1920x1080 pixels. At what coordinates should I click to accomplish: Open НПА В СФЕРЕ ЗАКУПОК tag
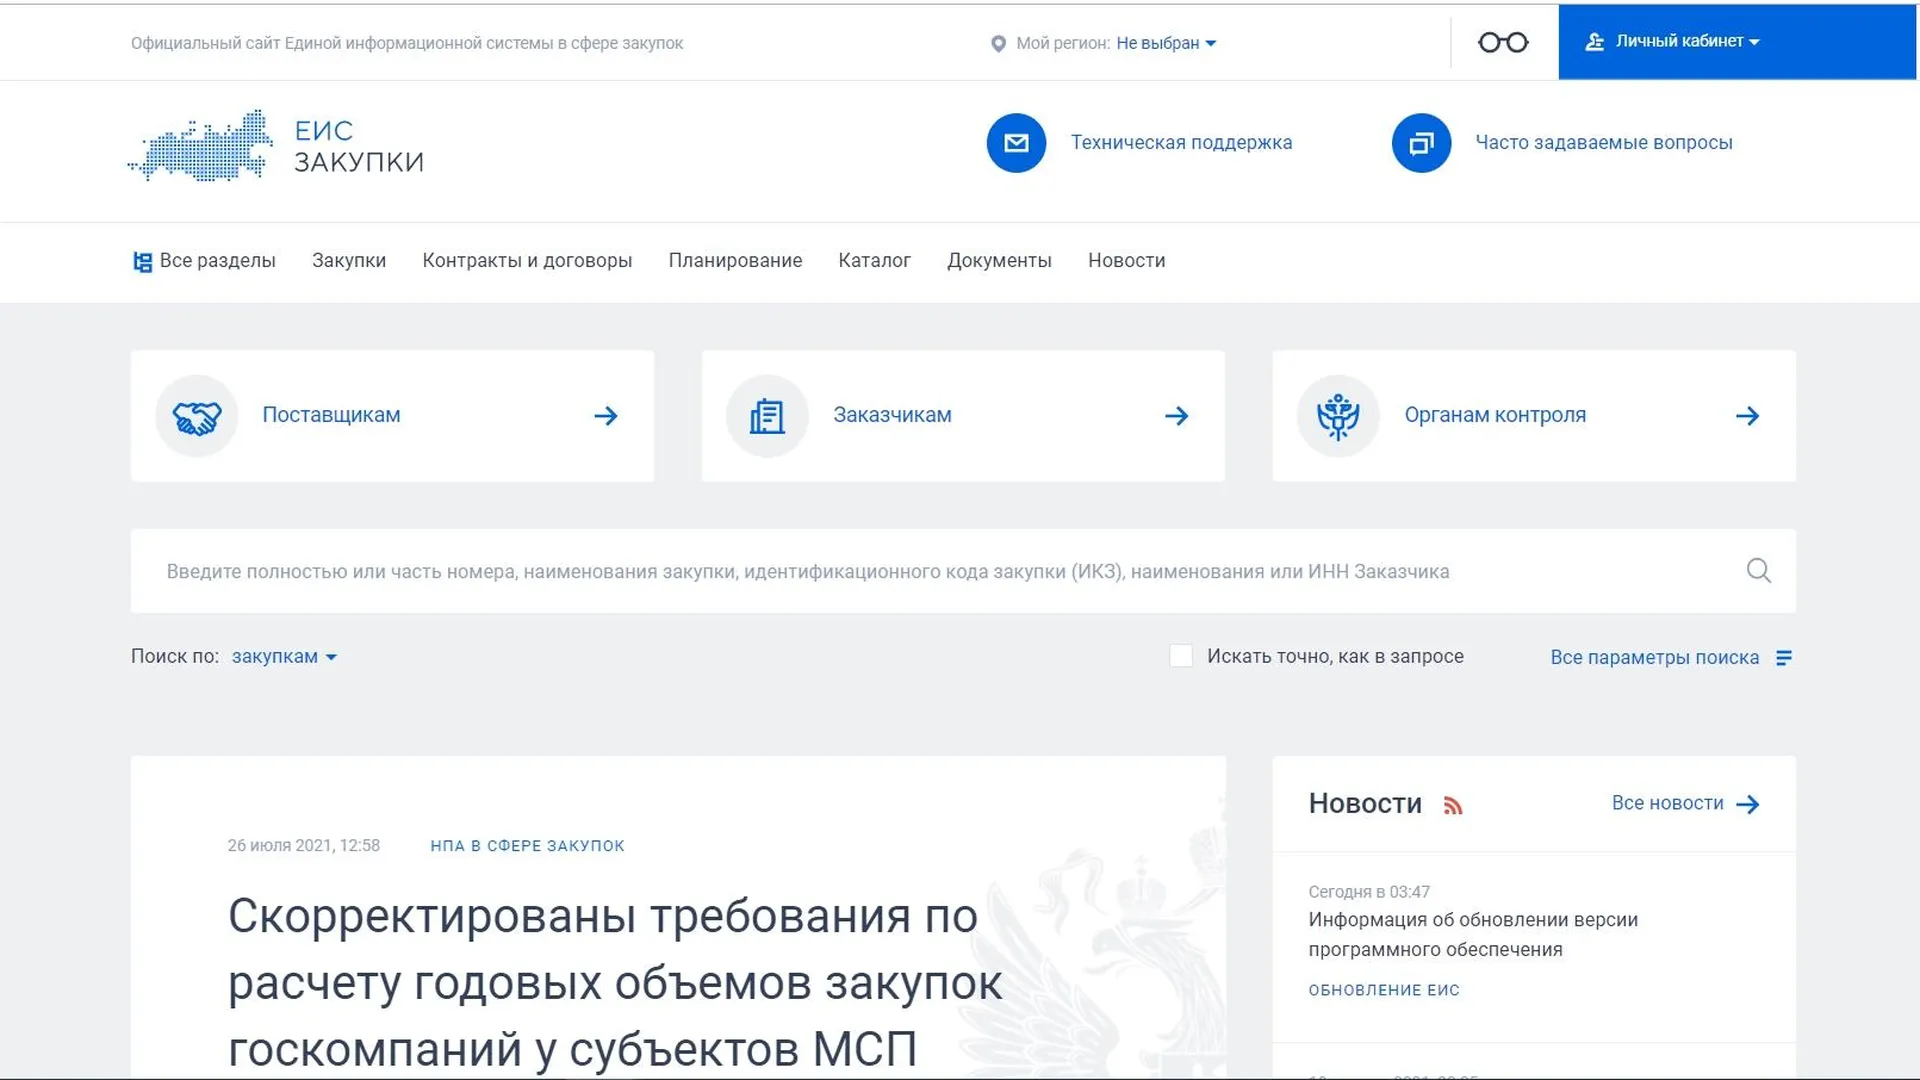pyautogui.click(x=527, y=846)
